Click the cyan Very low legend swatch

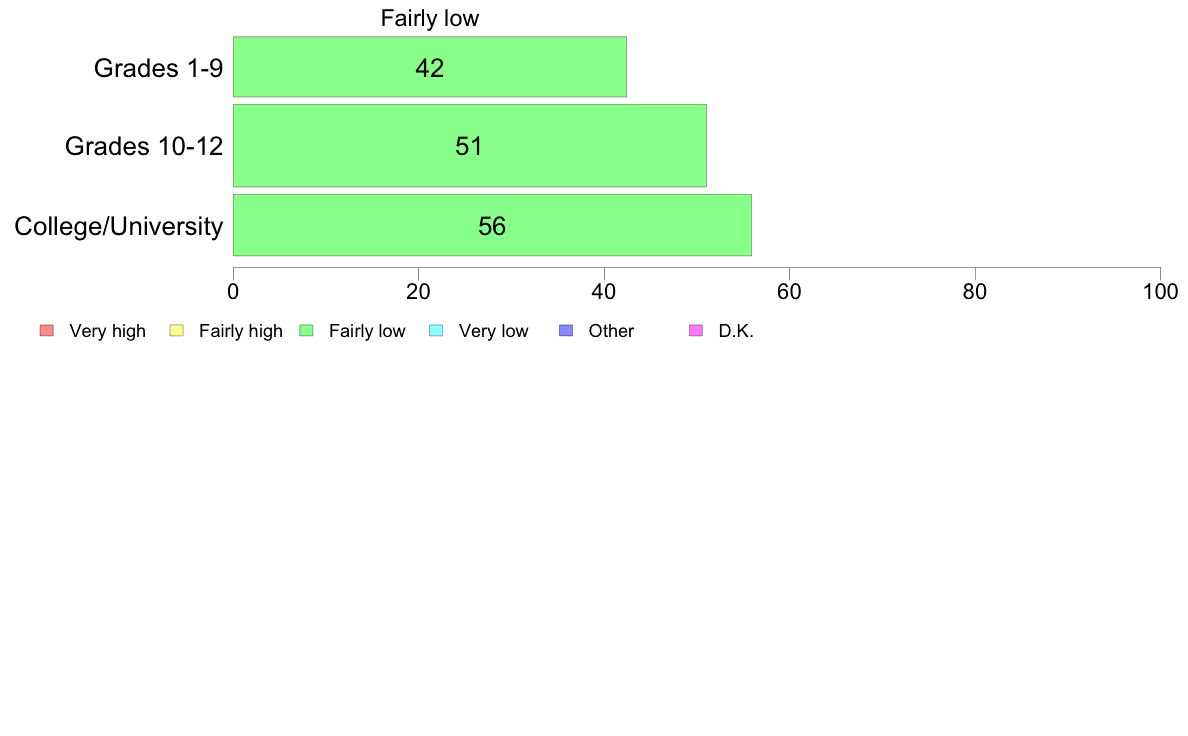click(x=436, y=330)
